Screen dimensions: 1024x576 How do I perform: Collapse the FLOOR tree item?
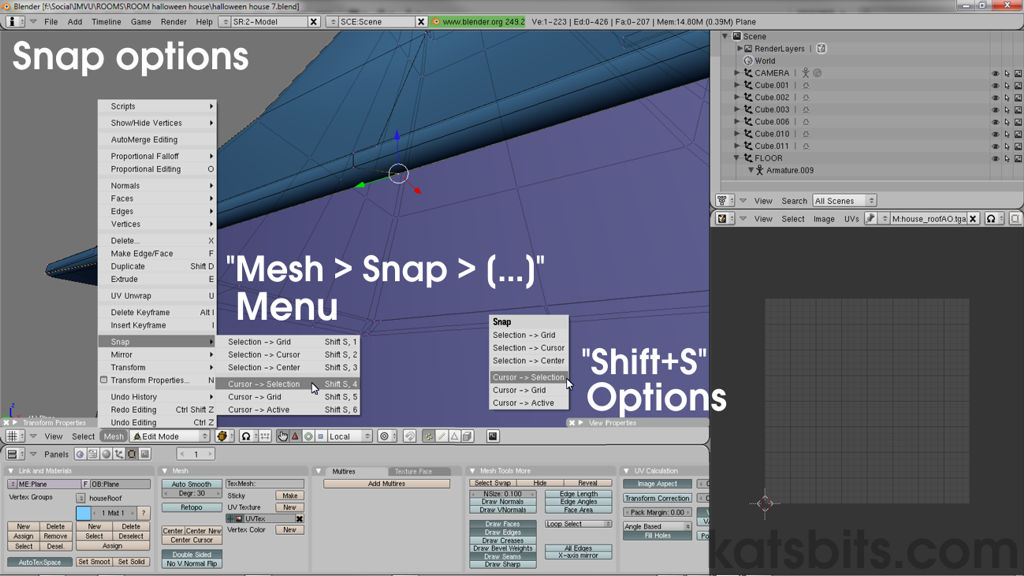737,158
